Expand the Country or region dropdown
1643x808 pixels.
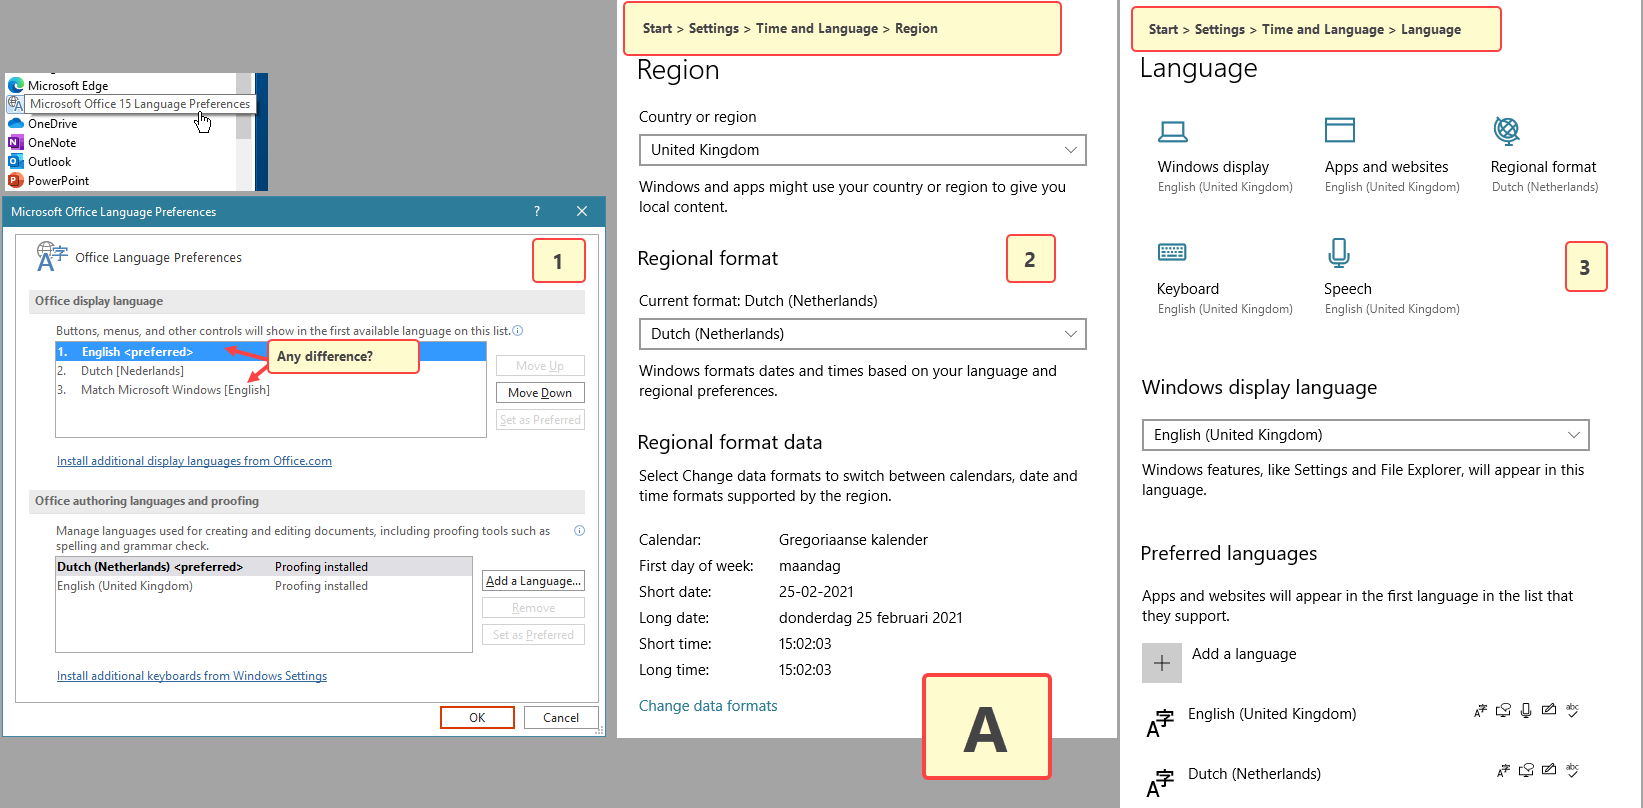862,150
